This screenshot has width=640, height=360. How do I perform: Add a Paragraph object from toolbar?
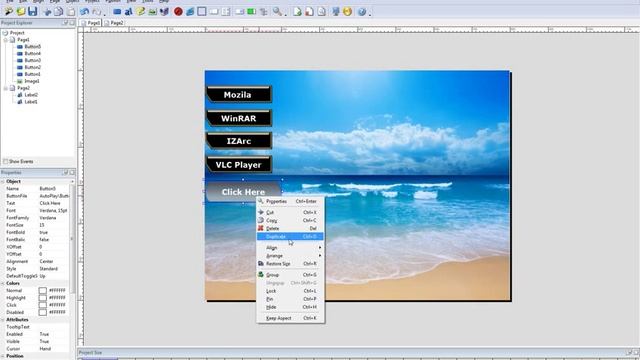click(x=140, y=12)
